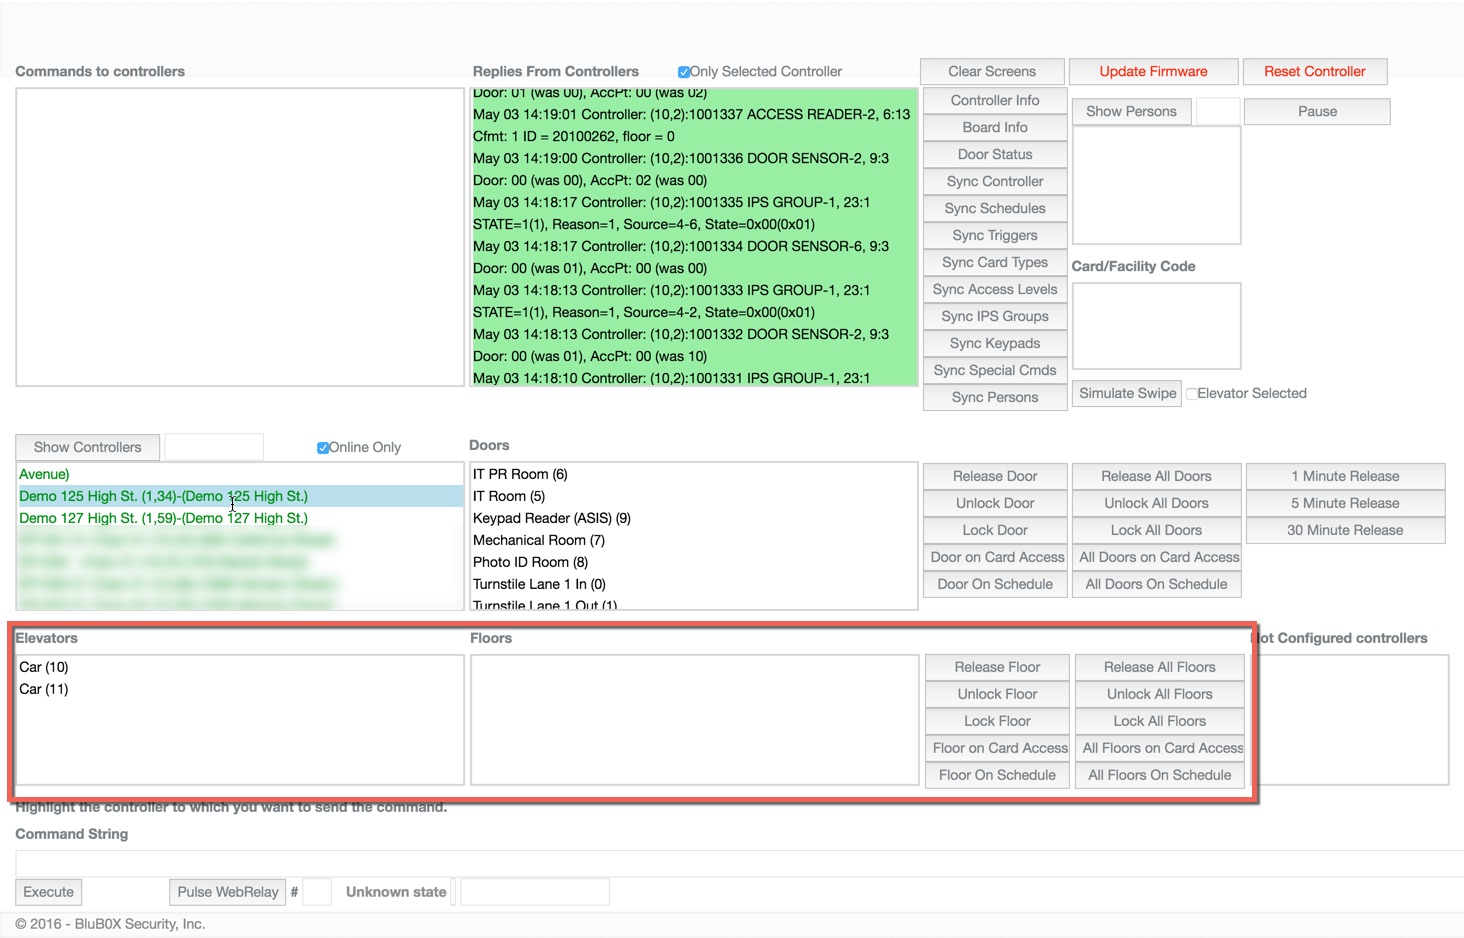Check the Elevator Selected checkbox
Screen dimensions: 1464x938
(x=1191, y=394)
